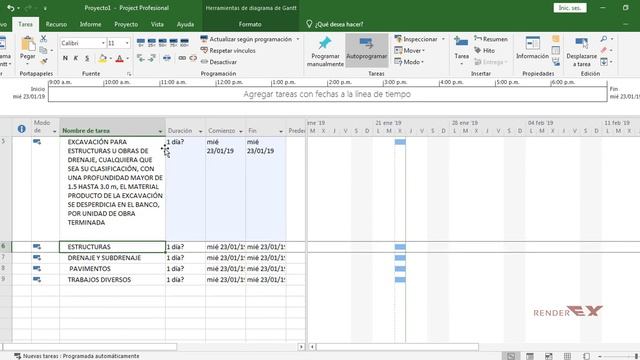The height and width of the screenshot is (360, 640).
Task: Click the Notes yellow icon in Propiedades
Action: tap(556, 39)
